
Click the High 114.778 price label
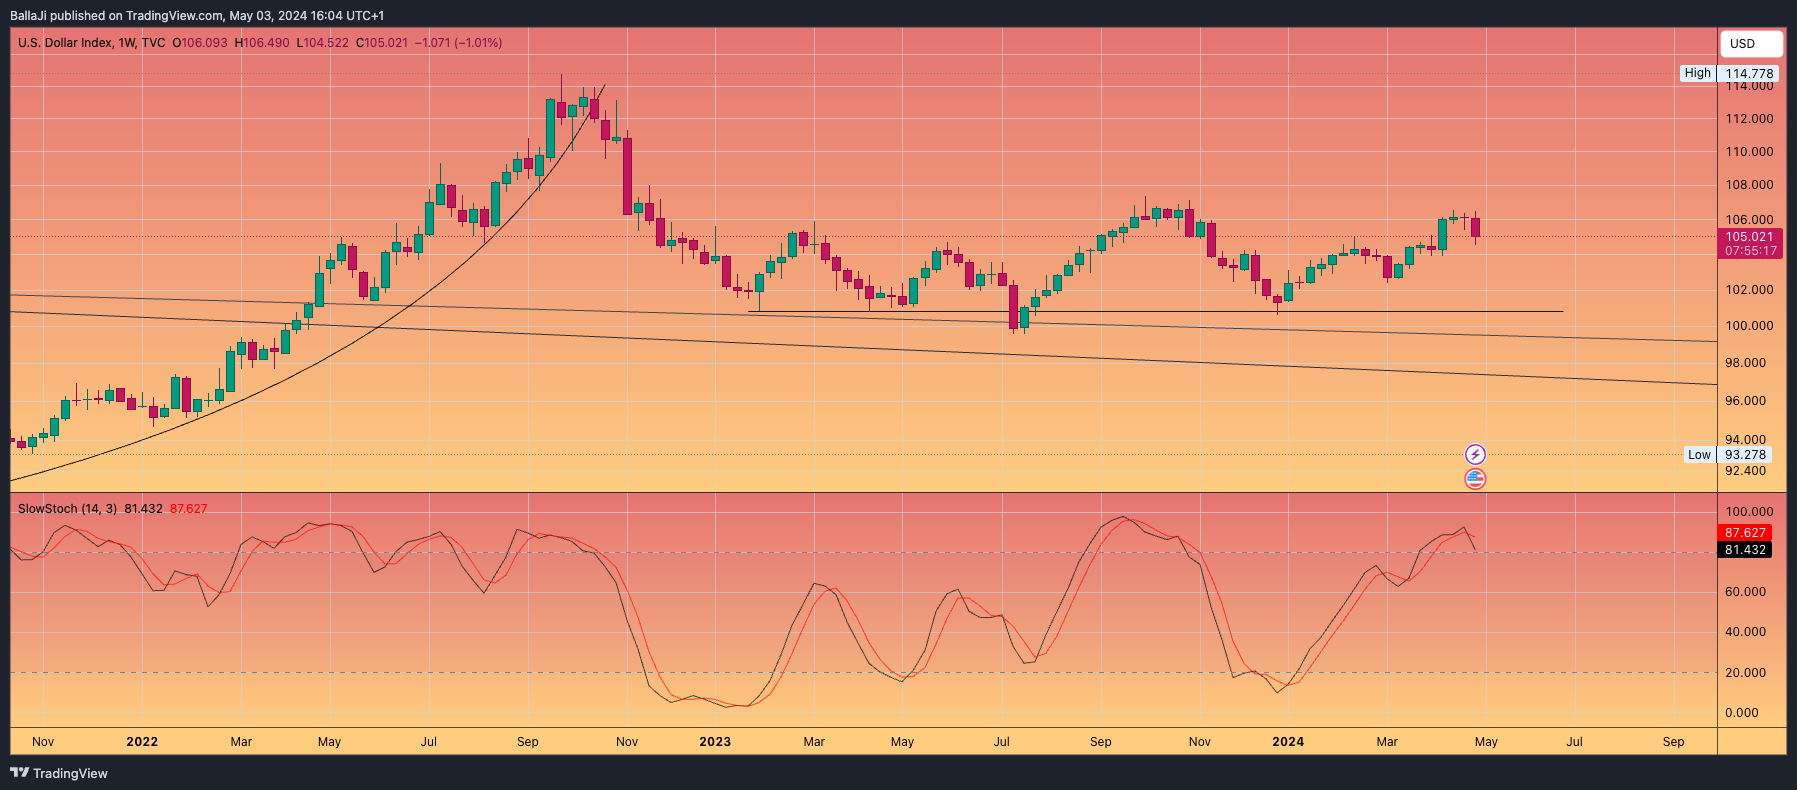[1729, 73]
